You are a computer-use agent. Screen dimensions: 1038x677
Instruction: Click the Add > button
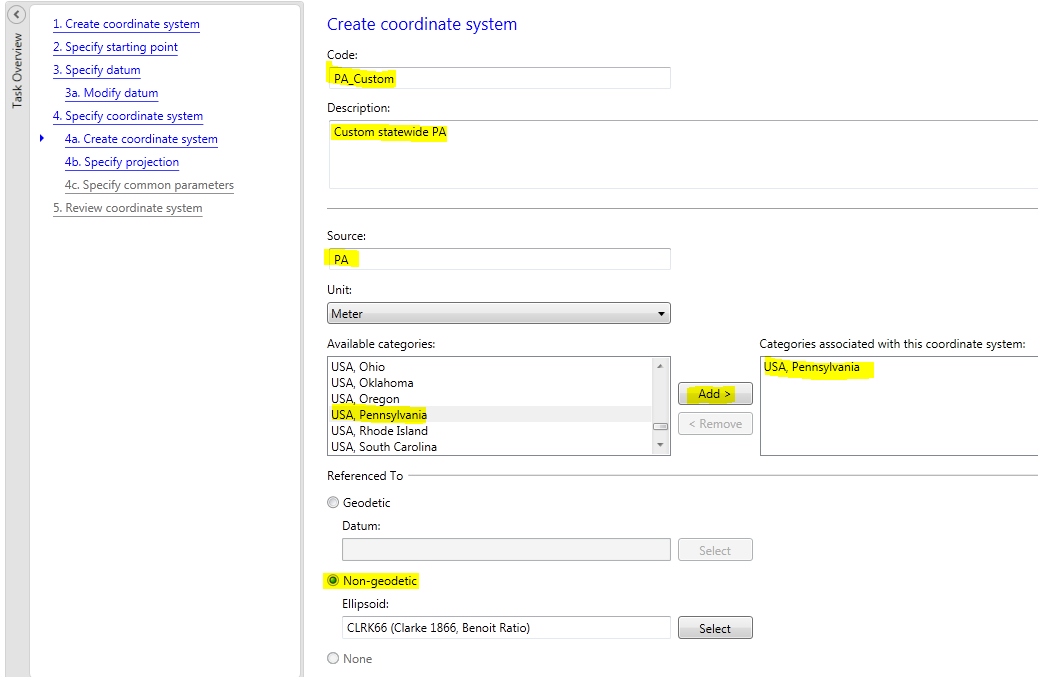(714, 394)
